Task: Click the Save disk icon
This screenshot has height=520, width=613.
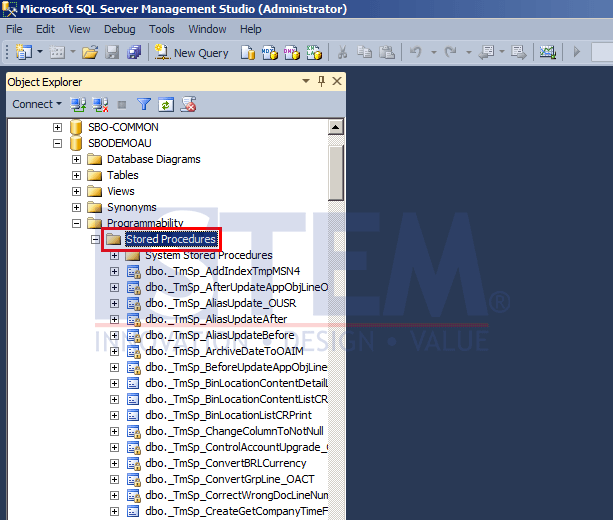Action: coord(112,52)
